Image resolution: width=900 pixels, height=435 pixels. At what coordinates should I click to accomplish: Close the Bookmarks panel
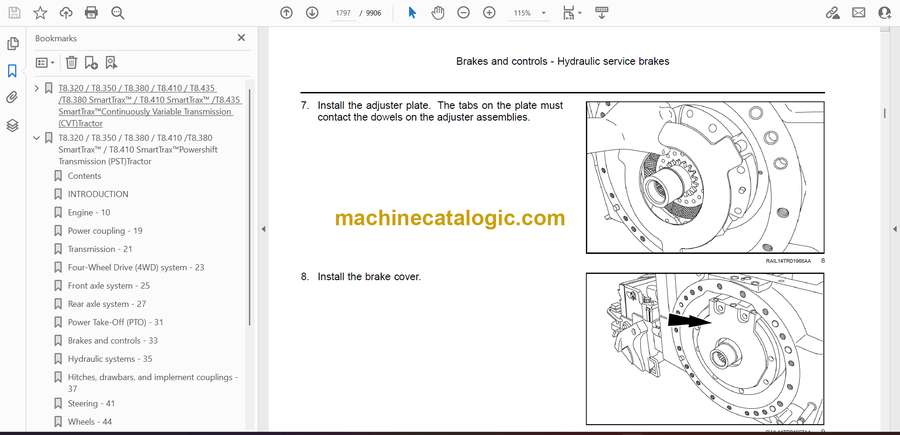click(x=241, y=38)
